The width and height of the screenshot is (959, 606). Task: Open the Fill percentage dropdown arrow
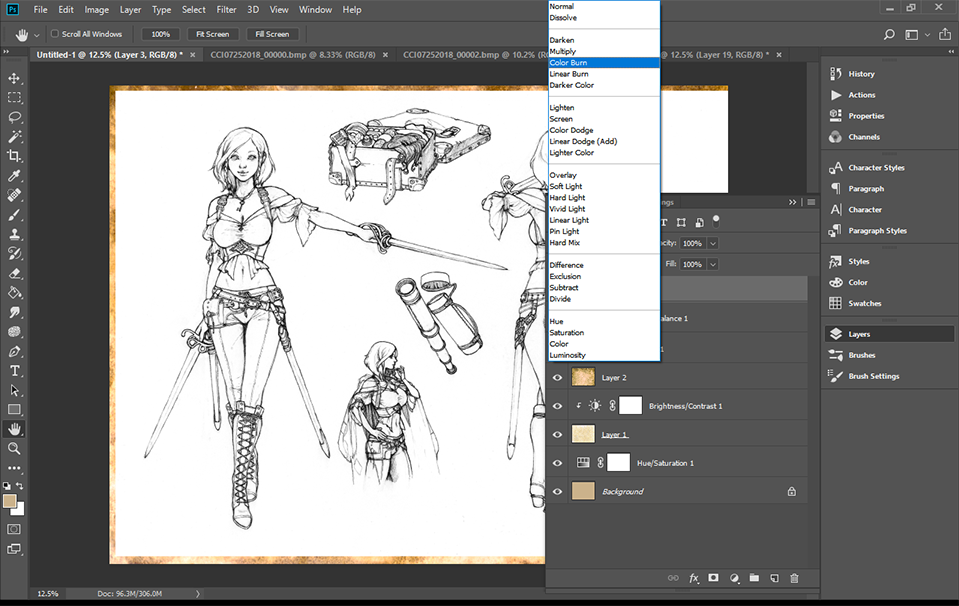[x=713, y=264]
